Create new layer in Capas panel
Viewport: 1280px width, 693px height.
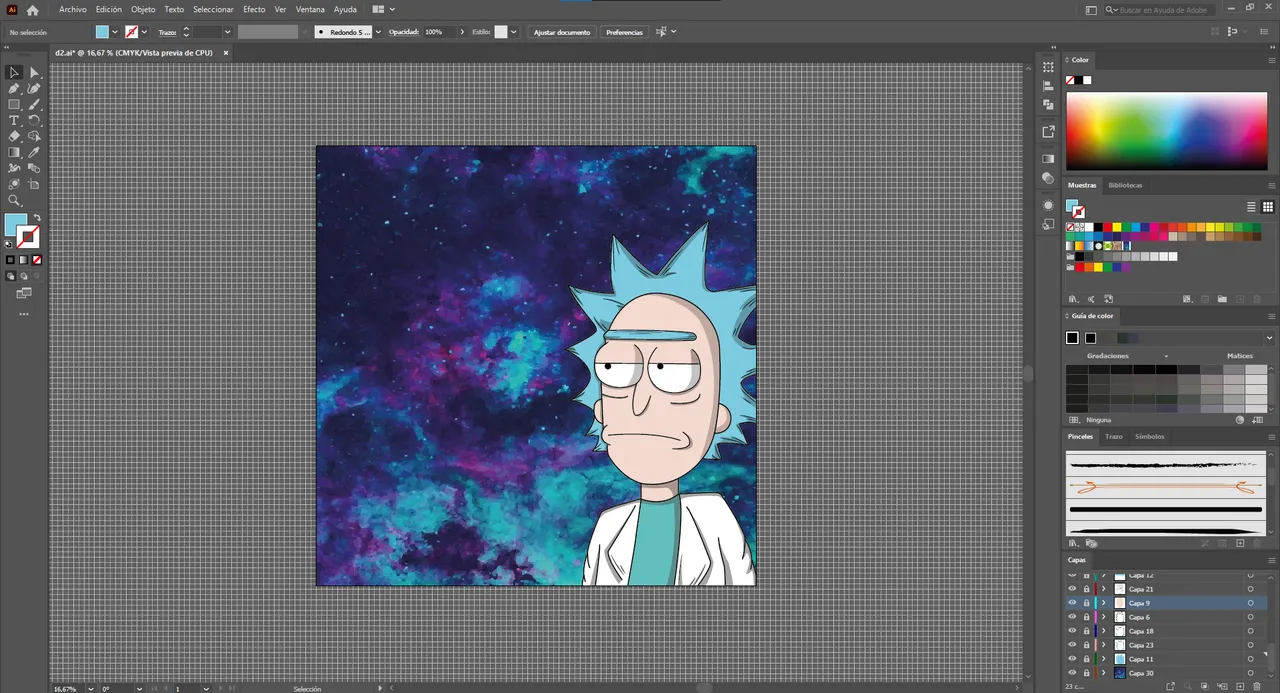(1240, 686)
